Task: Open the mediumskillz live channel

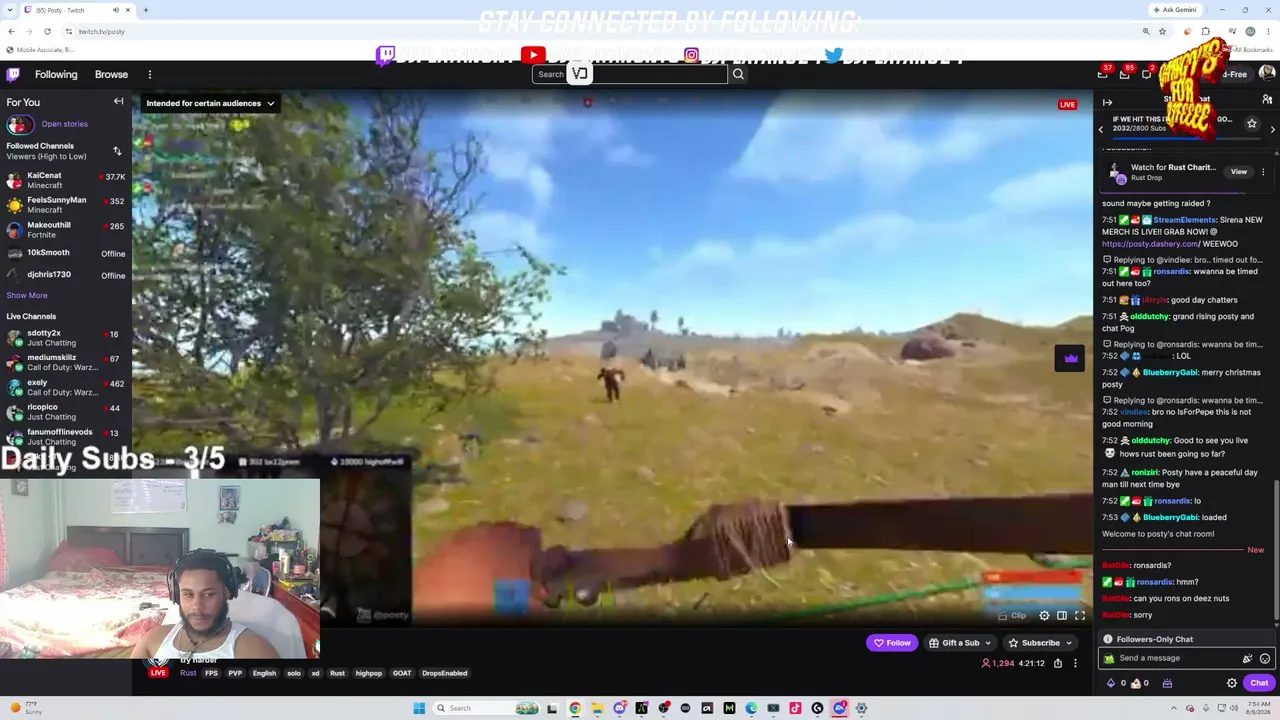Action: (x=66, y=362)
